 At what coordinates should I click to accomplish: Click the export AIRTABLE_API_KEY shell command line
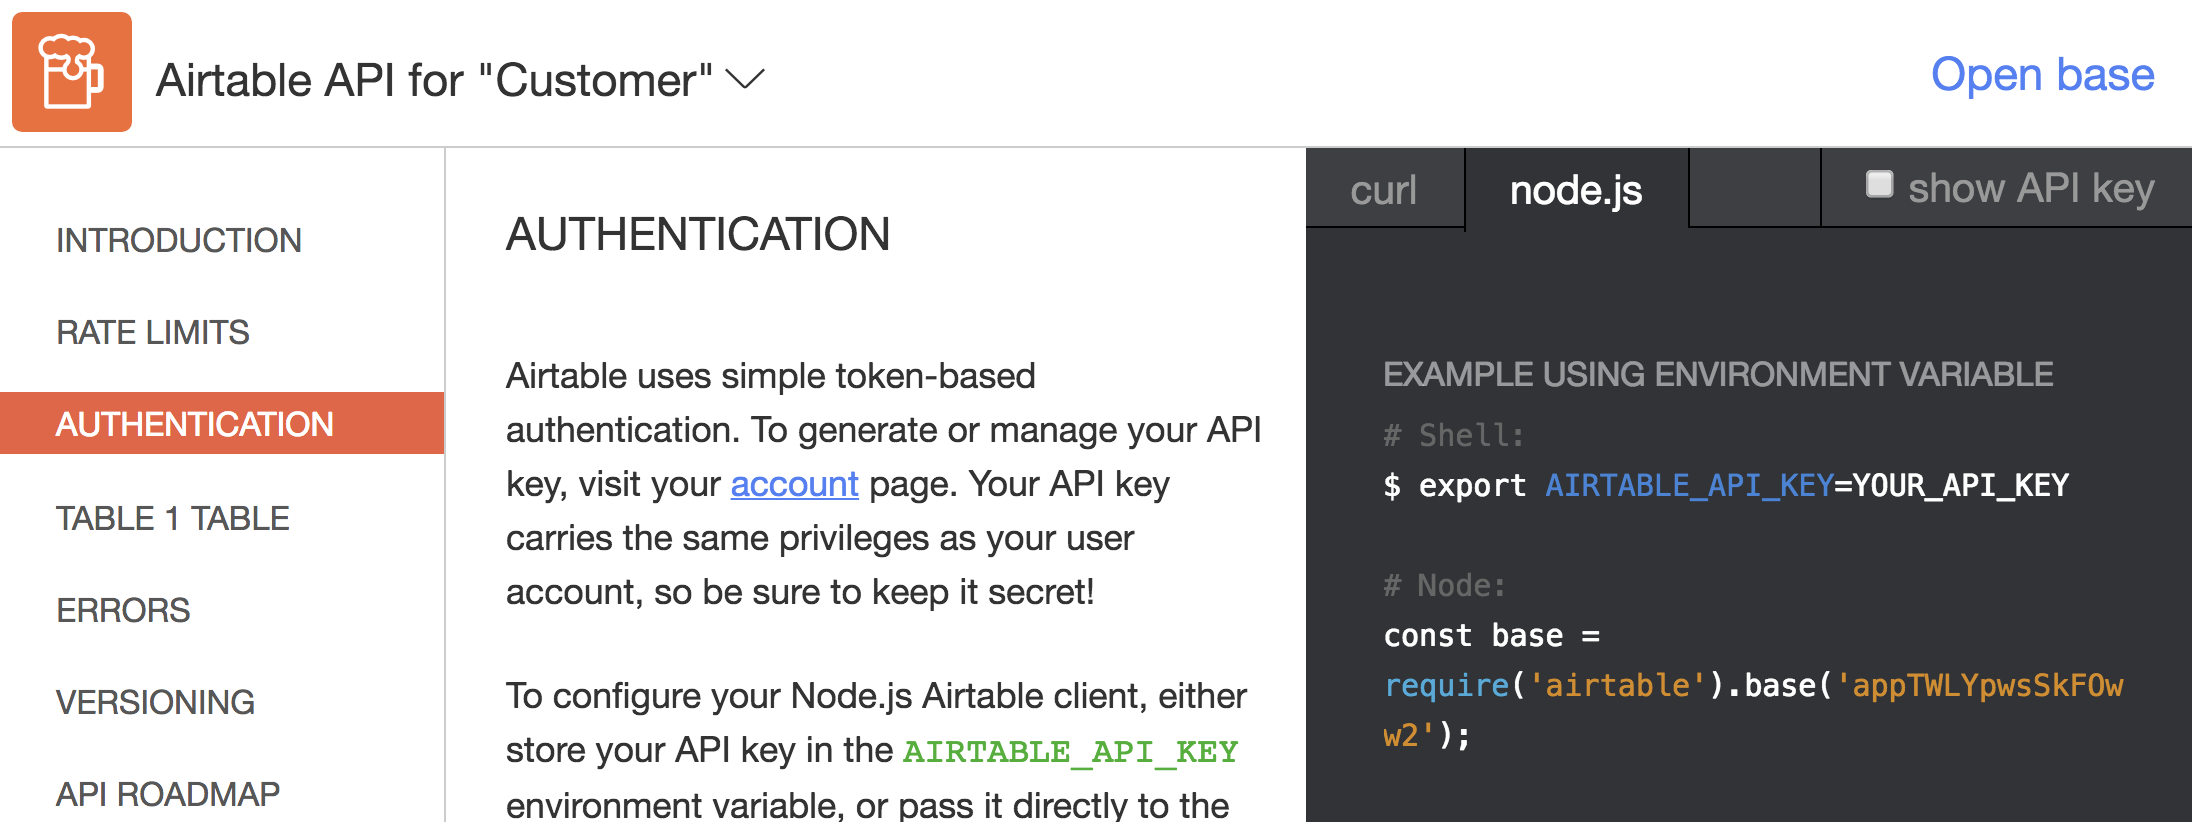tap(1726, 486)
